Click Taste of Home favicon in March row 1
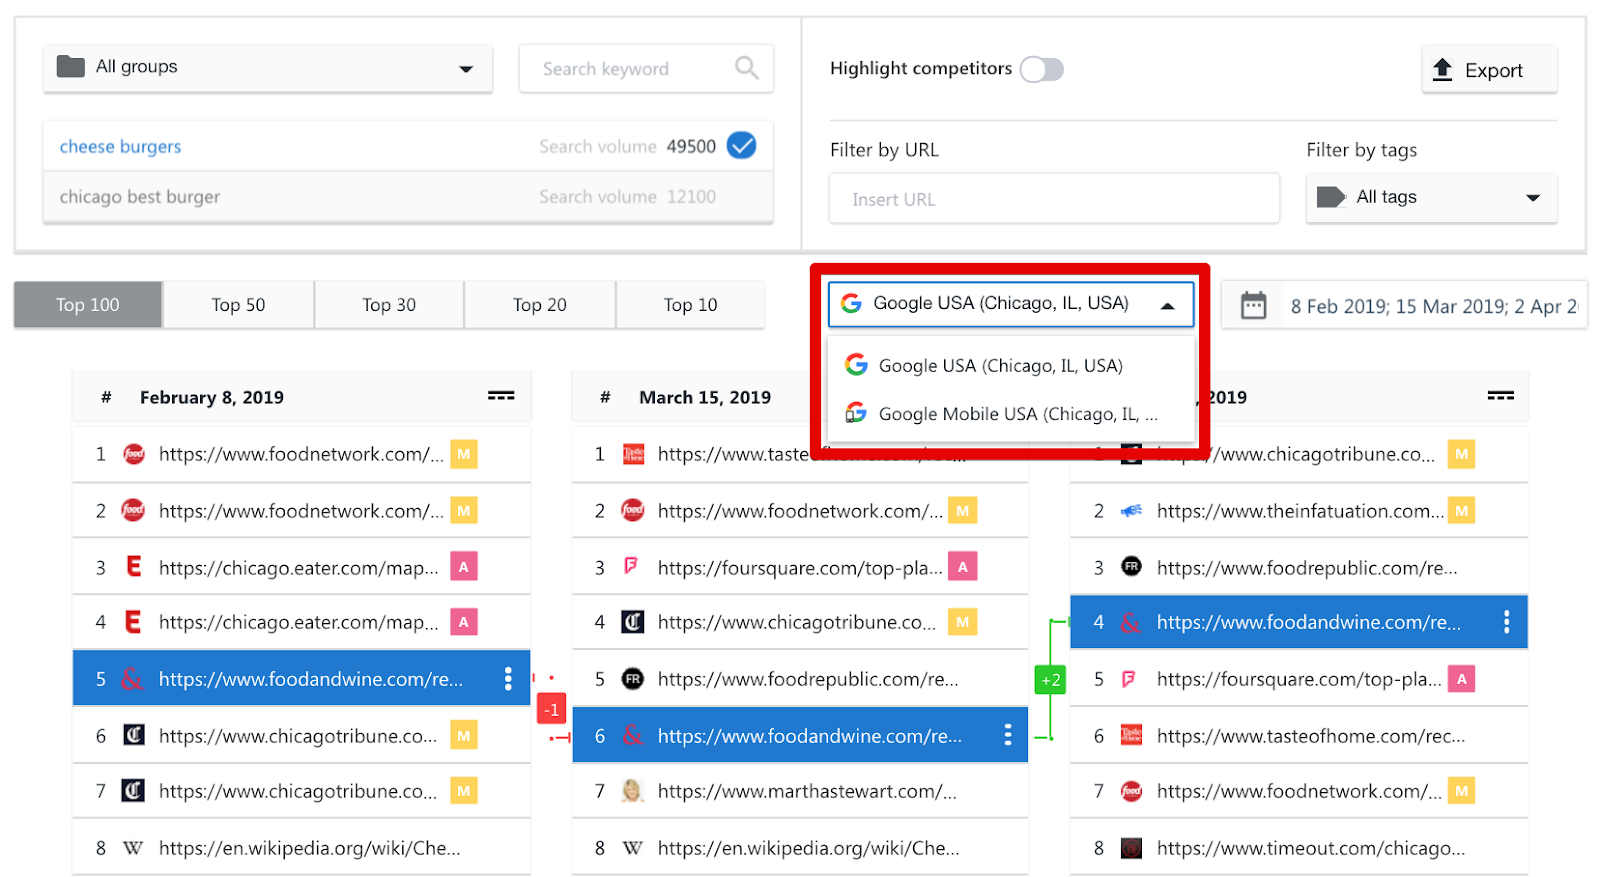The height and width of the screenshot is (877, 1600). pos(633,454)
